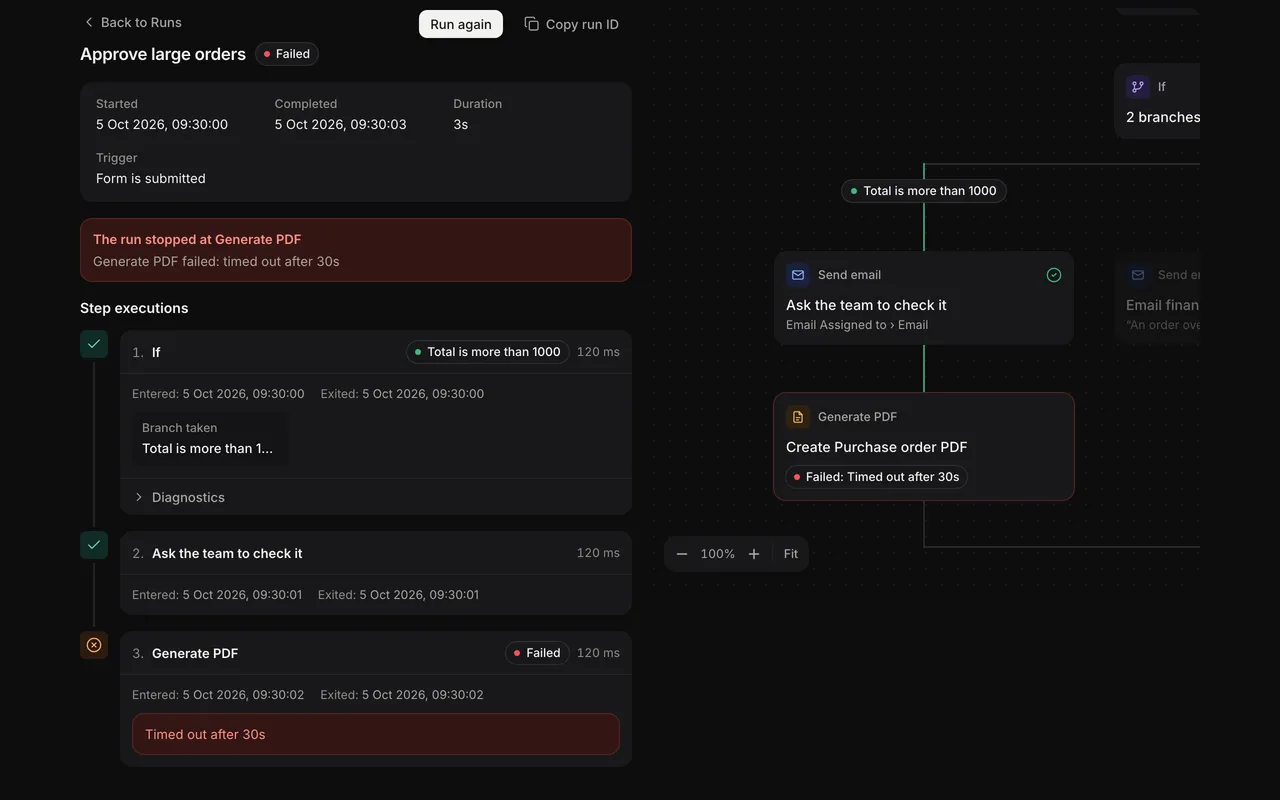Viewport: 1280px width, 800px height.
Task: Click the Send email envelope icon
Action: [x=798, y=275]
